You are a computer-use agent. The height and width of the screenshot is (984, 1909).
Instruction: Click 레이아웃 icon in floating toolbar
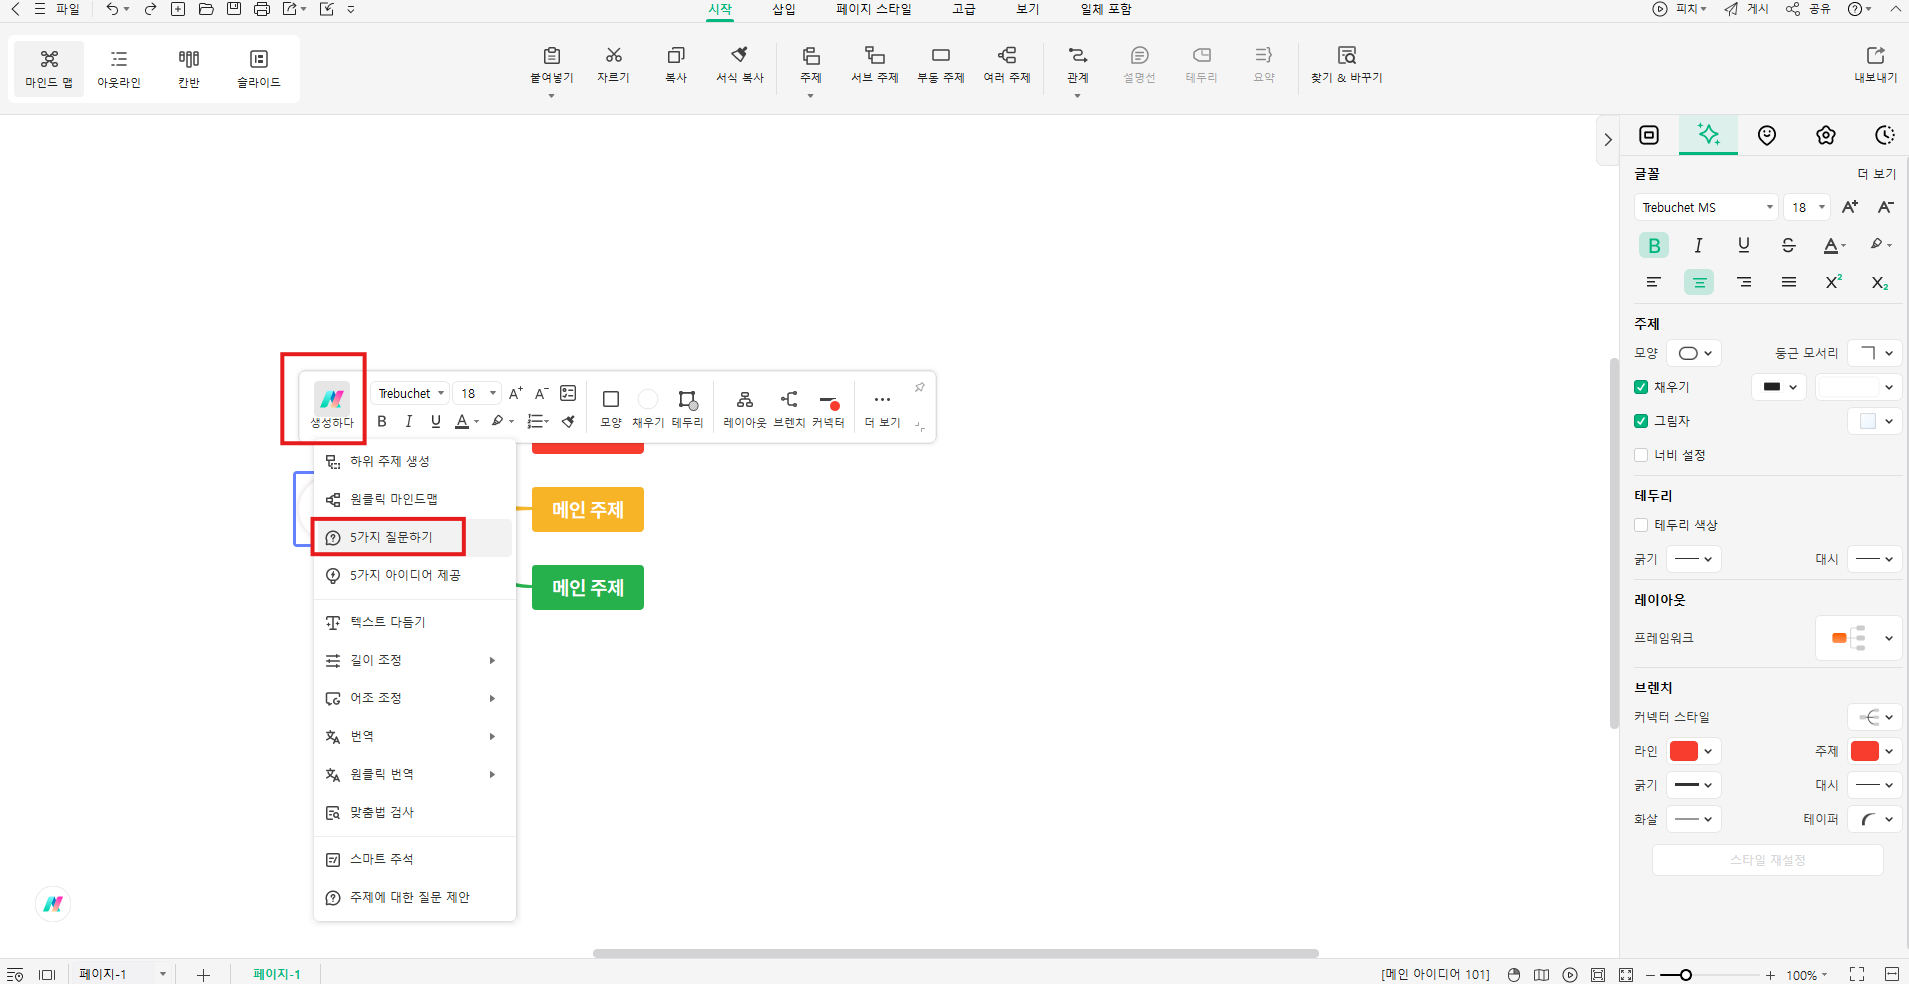point(745,408)
